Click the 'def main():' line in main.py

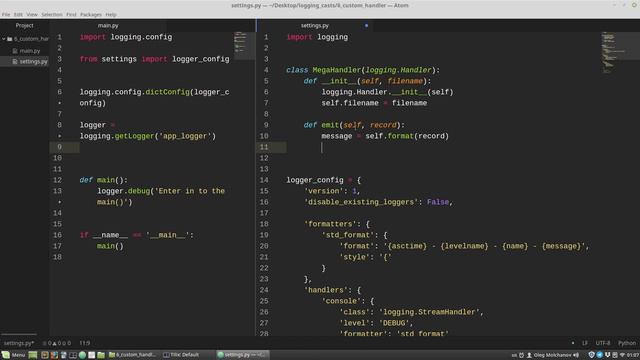[x=104, y=180]
